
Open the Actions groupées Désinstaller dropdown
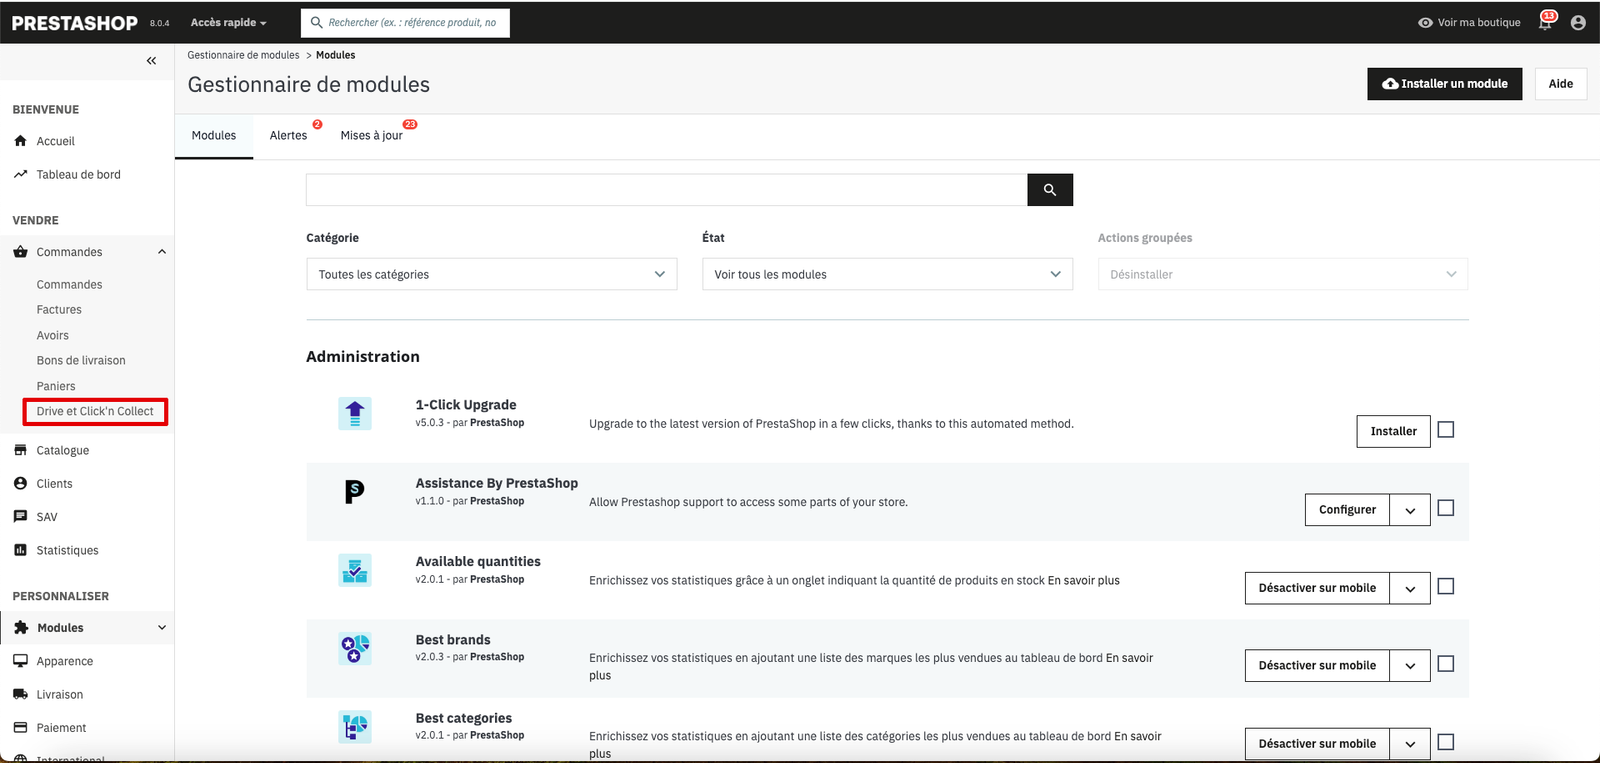tap(1283, 274)
